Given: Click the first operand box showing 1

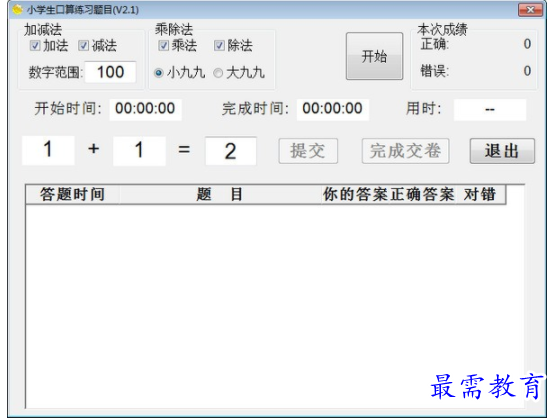Looking at the screenshot, I should point(48,150).
